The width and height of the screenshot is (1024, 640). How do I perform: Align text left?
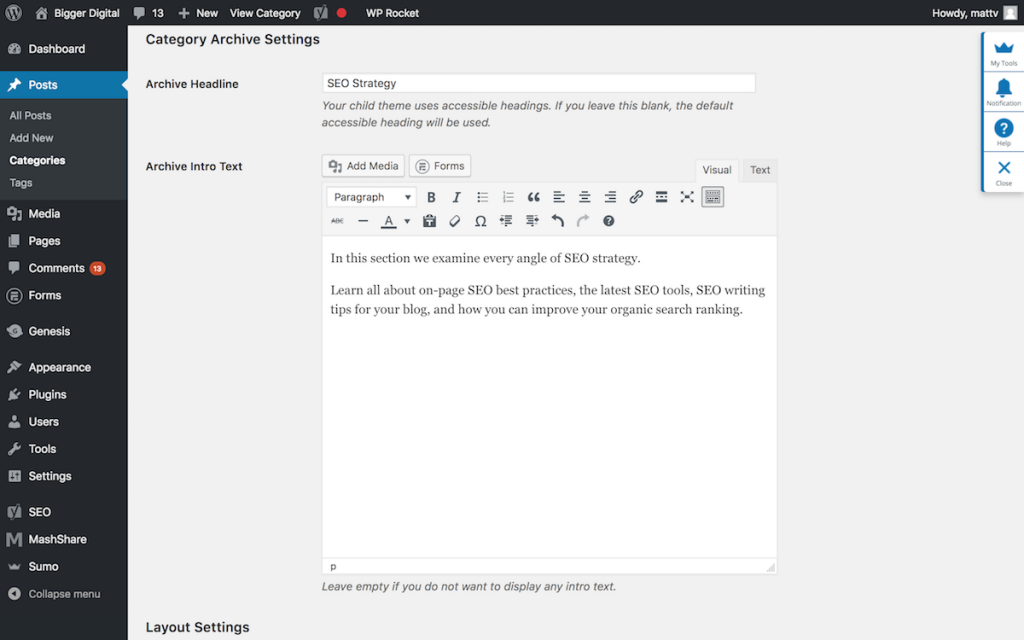(x=559, y=197)
